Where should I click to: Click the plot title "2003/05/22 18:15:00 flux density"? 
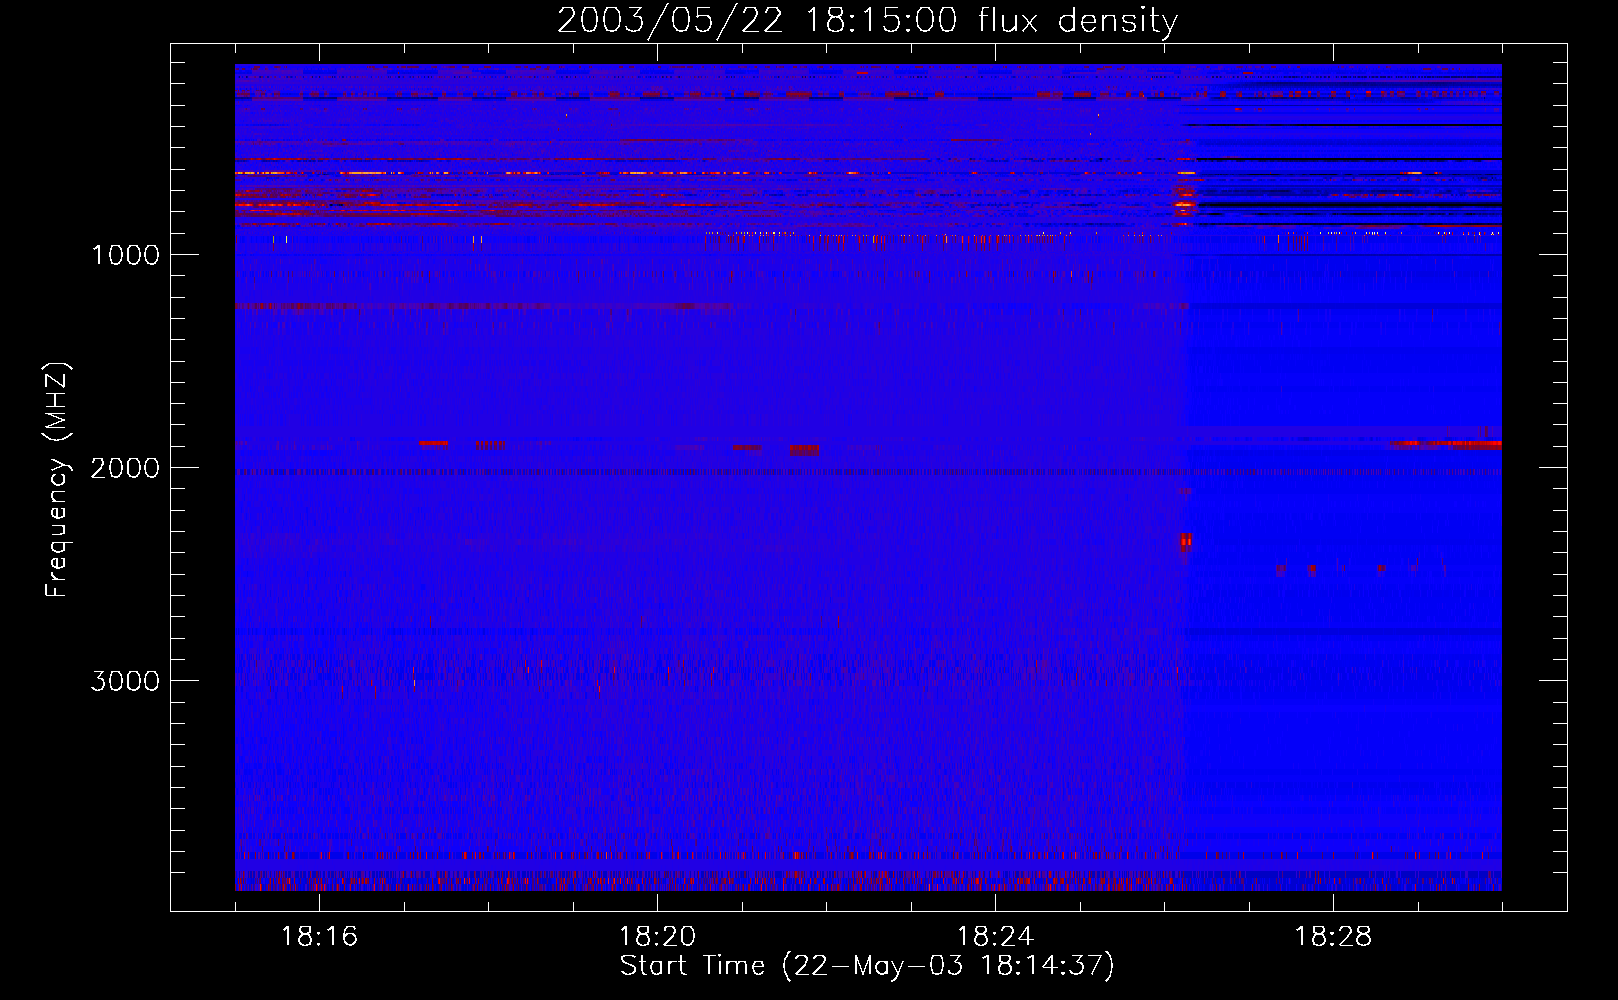(x=867, y=21)
